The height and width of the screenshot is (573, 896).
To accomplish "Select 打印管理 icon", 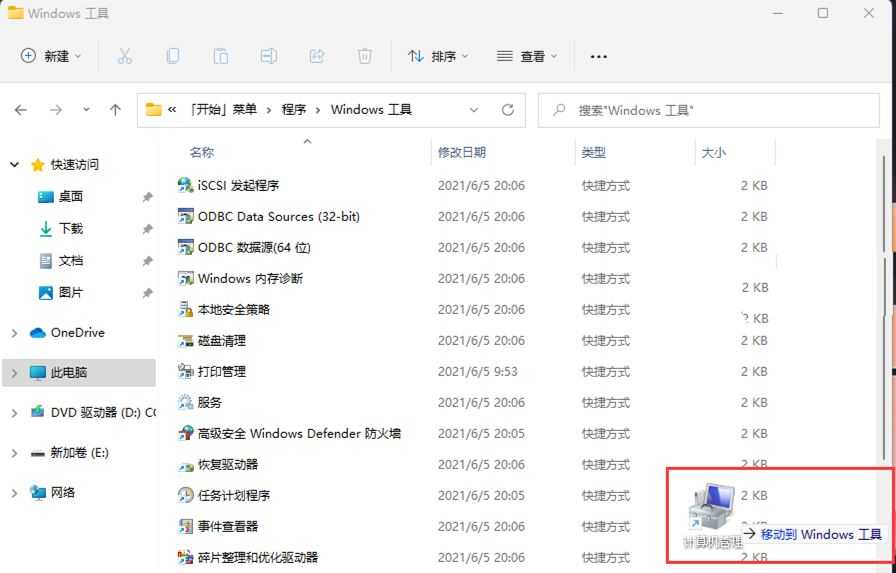I will pyautogui.click(x=186, y=371).
